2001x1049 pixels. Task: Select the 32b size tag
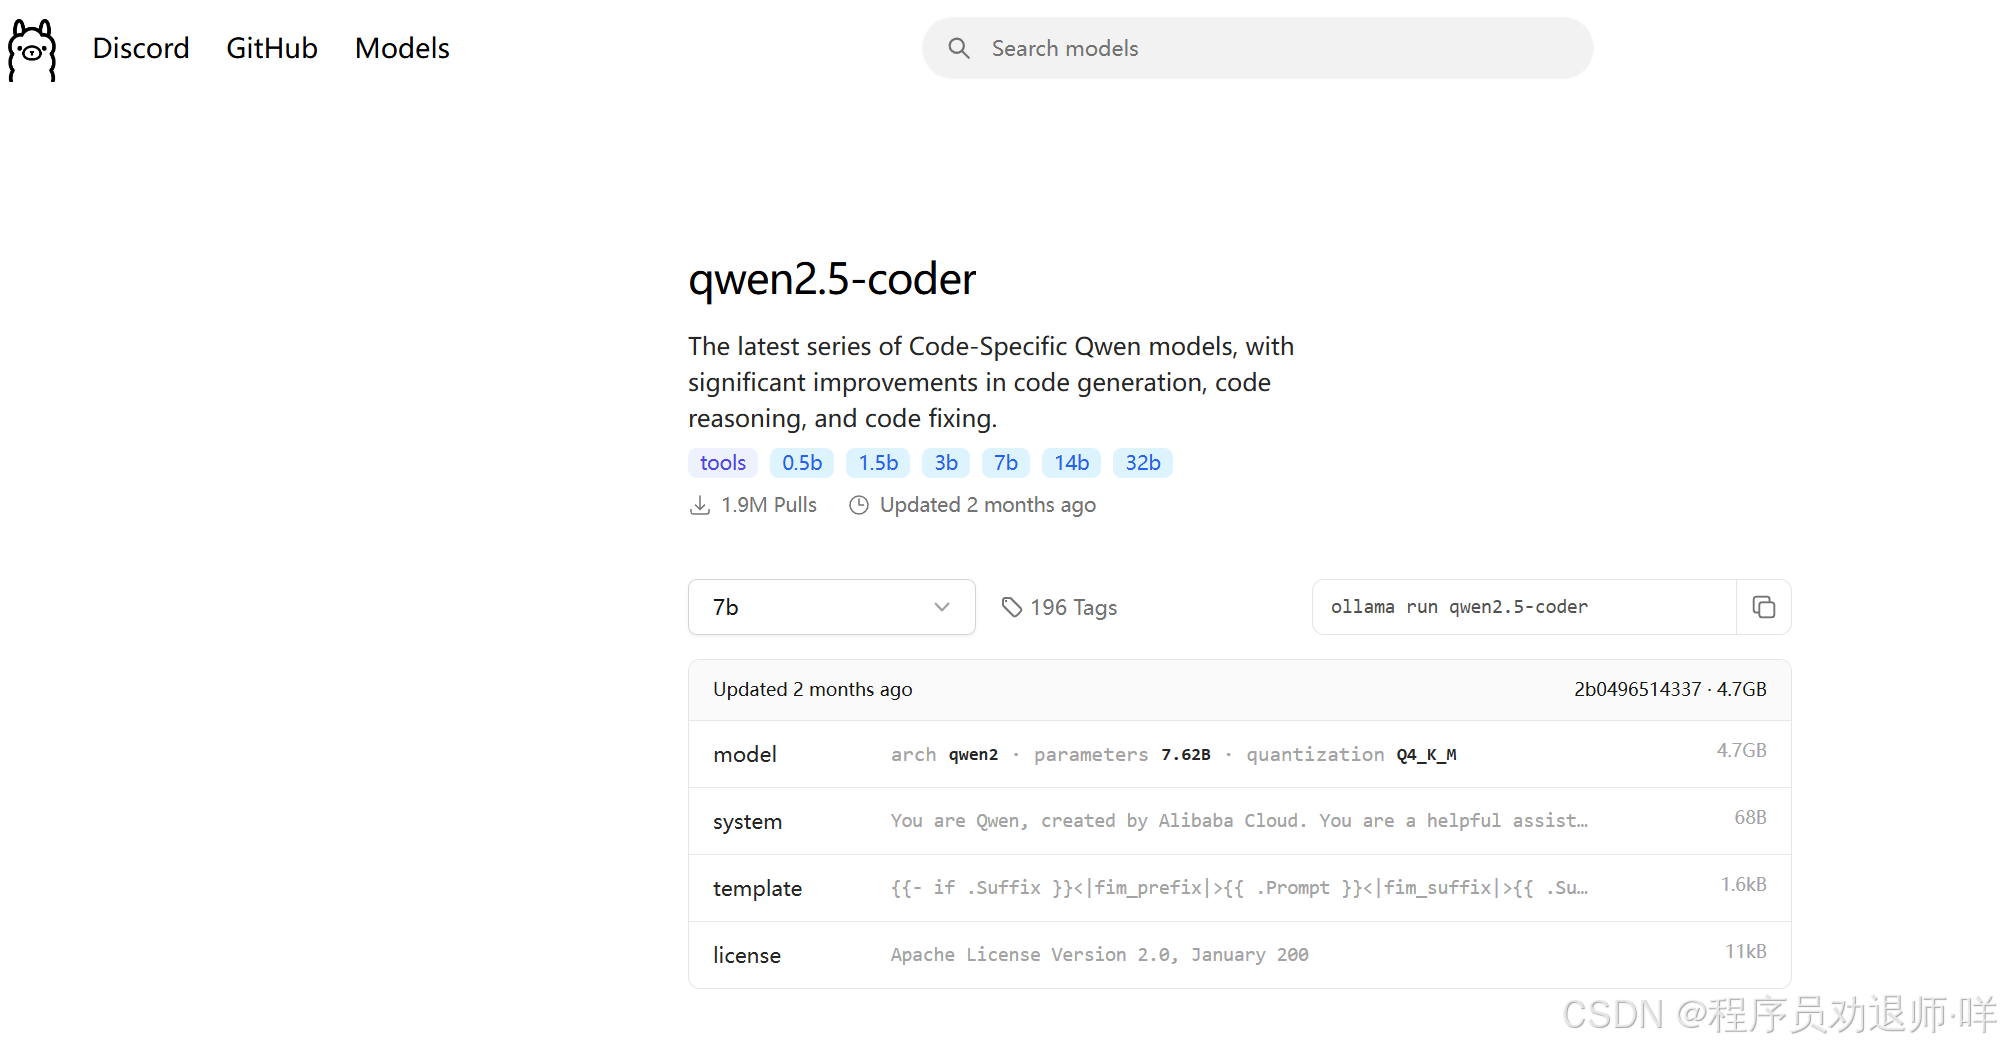click(1143, 463)
